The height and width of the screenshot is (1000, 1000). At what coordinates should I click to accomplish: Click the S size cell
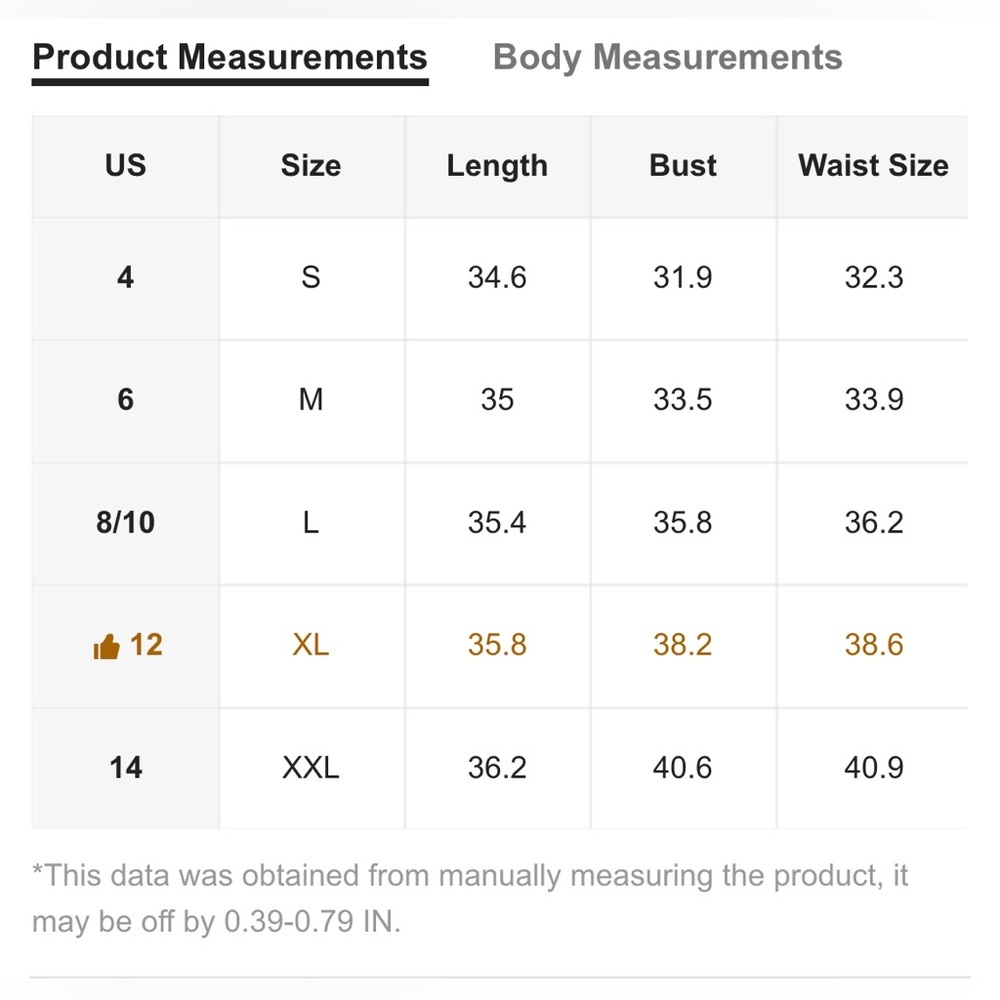(x=311, y=278)
